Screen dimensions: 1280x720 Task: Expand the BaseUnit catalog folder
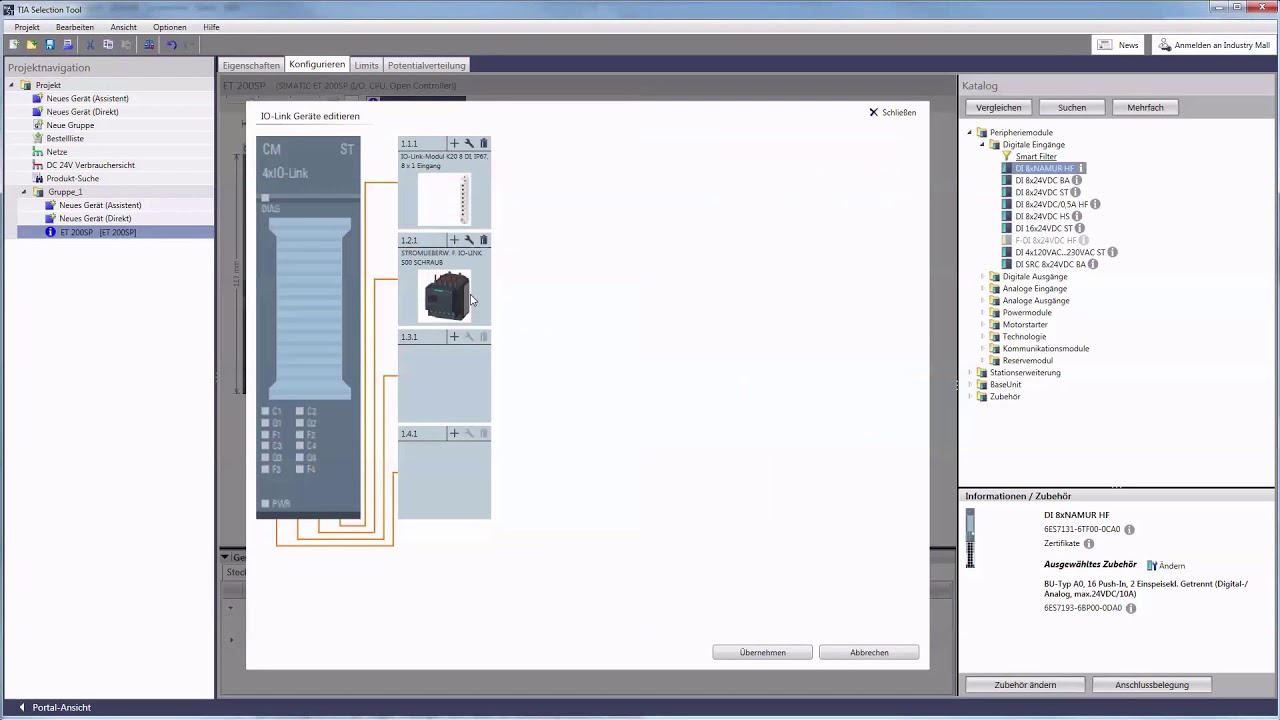point(969,384)
